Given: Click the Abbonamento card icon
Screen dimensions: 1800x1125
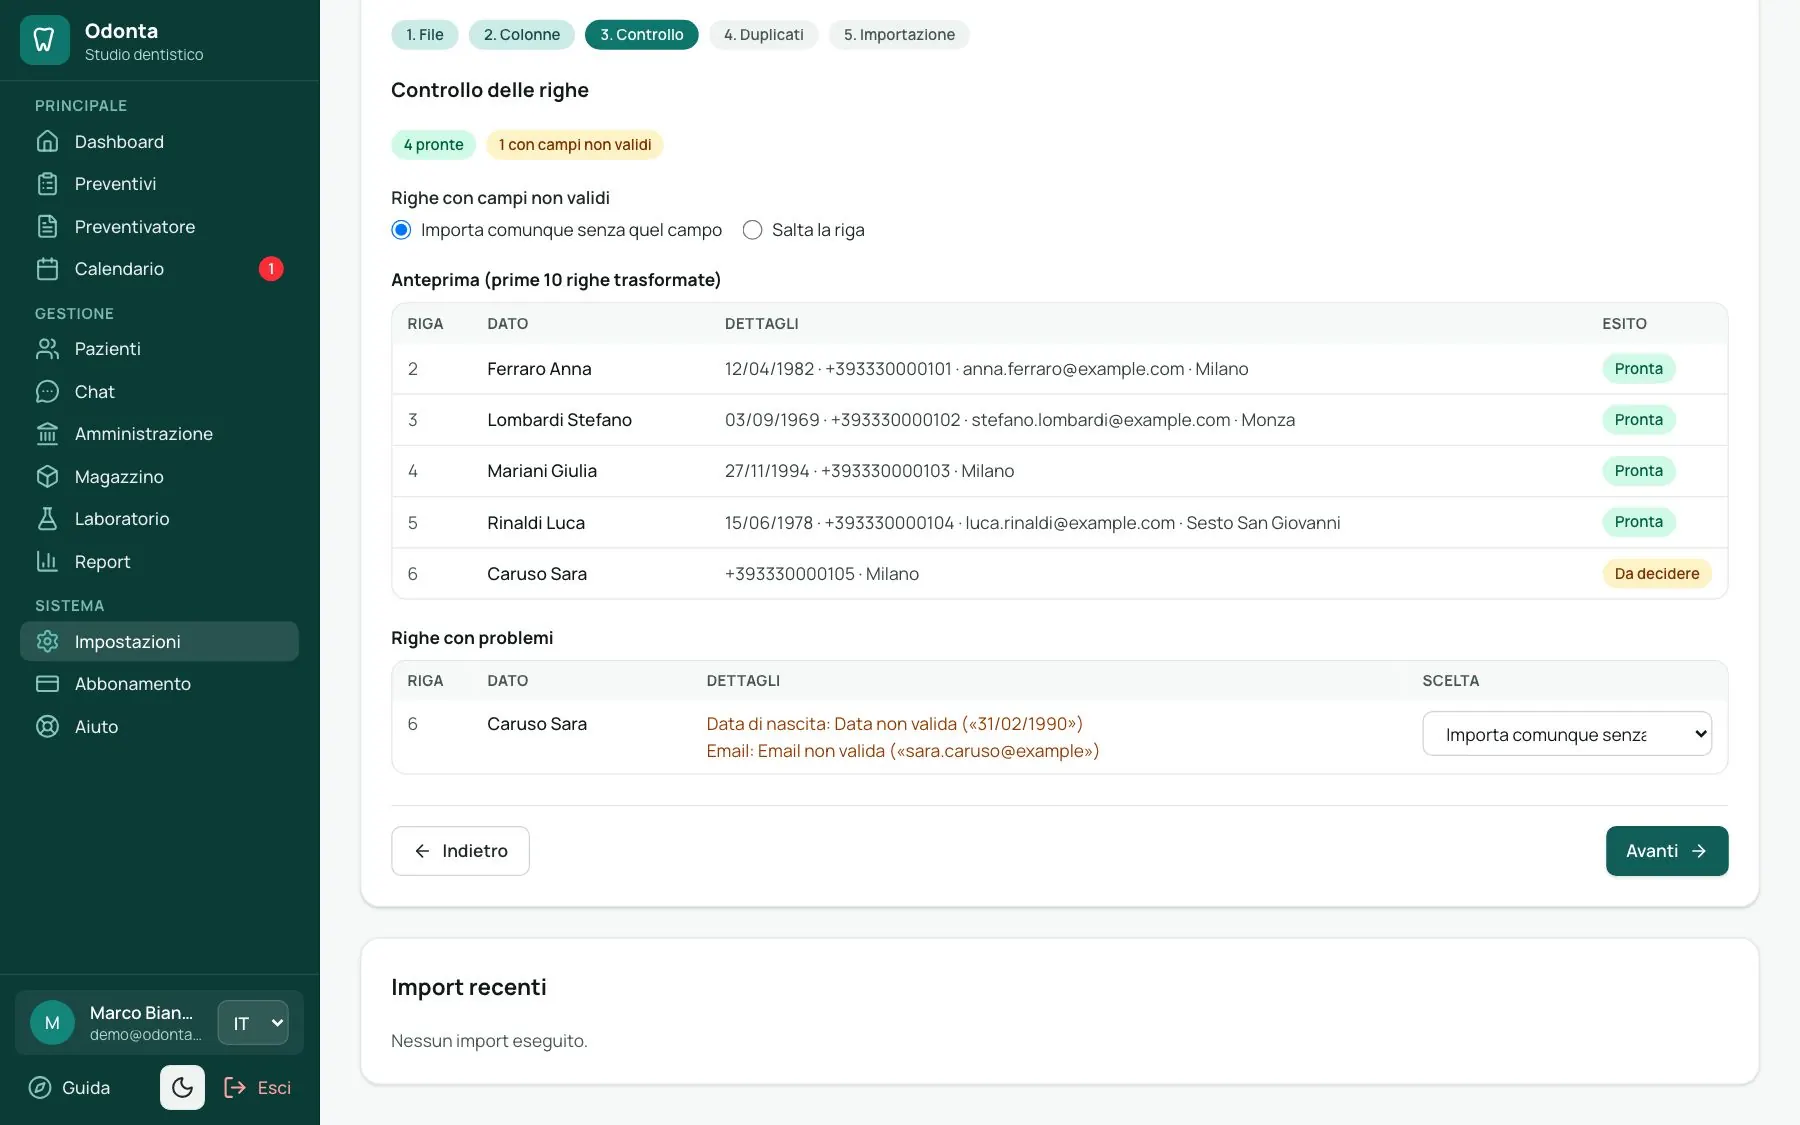Looking at the screenshot, I should [47, 684].
